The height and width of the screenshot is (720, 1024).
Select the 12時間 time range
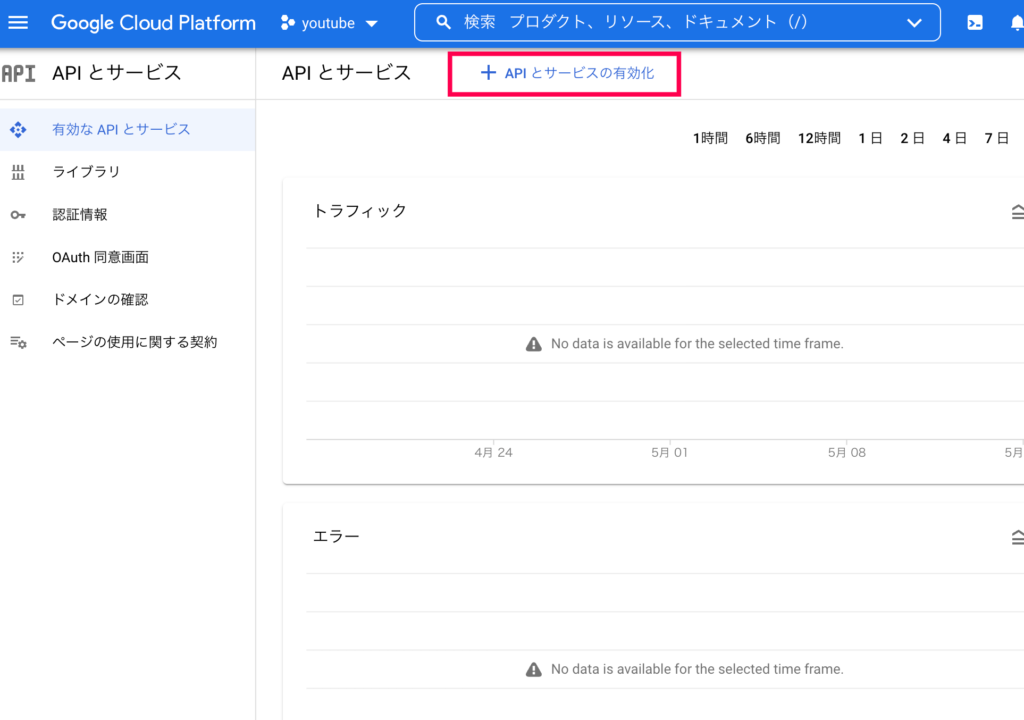tap(819, 138)
